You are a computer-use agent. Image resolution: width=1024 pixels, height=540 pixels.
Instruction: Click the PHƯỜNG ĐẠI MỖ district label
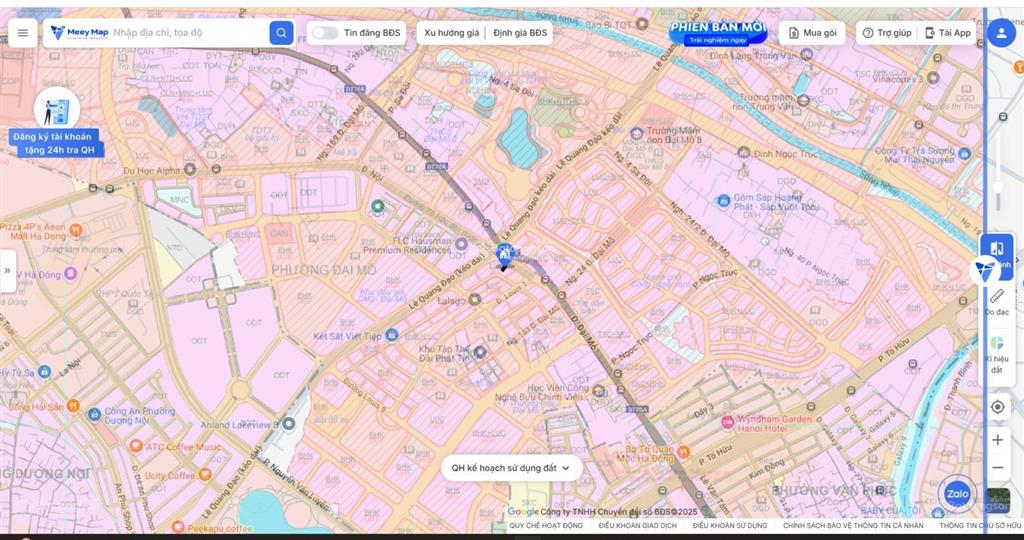coord(324,269)
